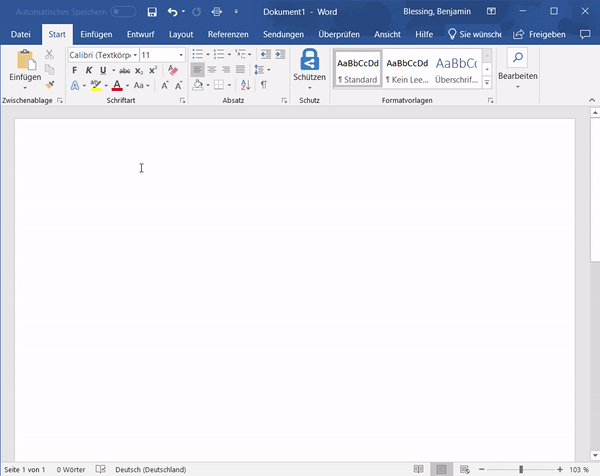Toggle strikethrough text formatting

click(123, 71)
